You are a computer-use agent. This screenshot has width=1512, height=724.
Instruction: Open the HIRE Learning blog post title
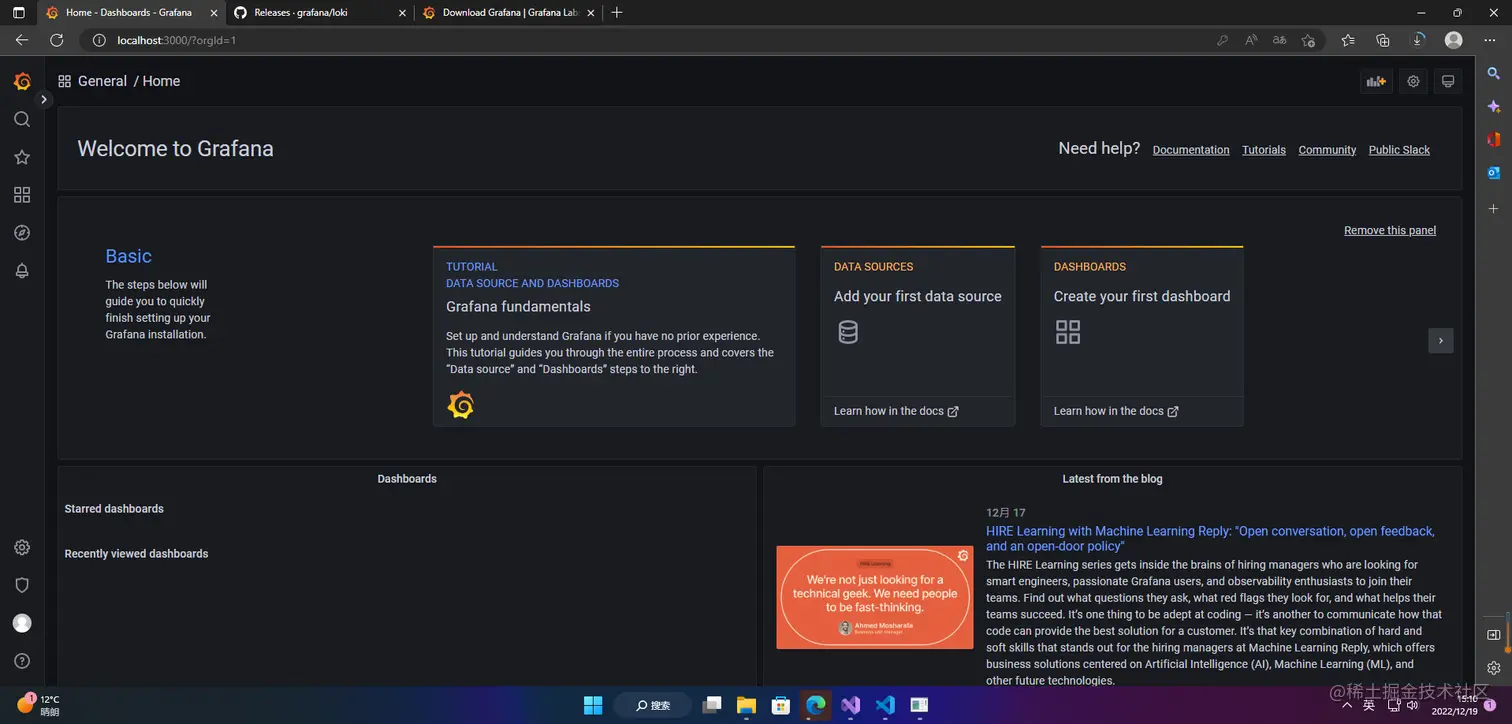pyautogui.click(x=1210, y=538)
